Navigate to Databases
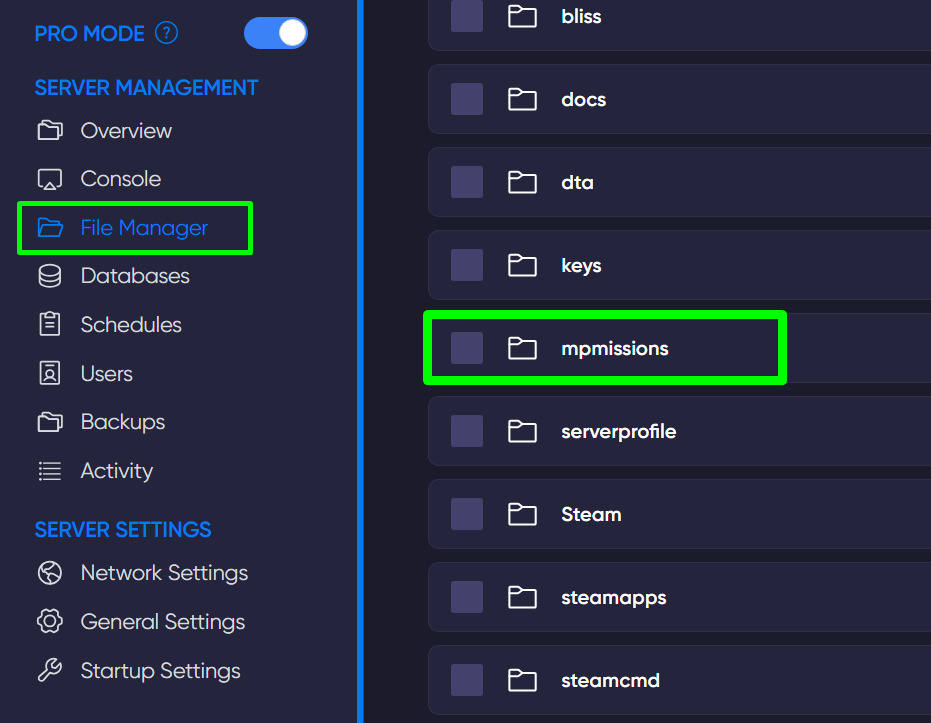931x723 pixels. pos(135,276)
